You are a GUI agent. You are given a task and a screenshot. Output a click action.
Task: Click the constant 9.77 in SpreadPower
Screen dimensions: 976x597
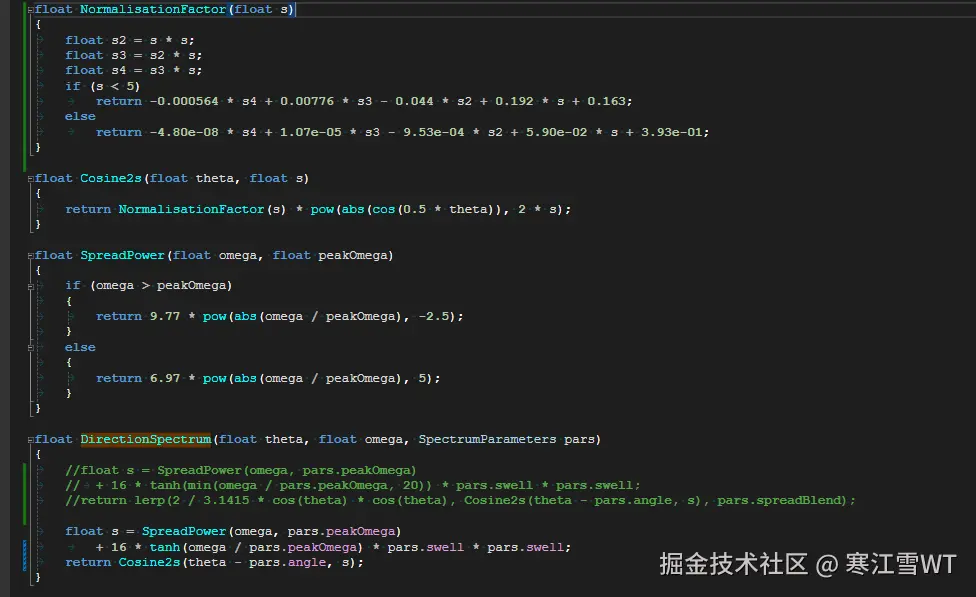pyautogui.click(x=166, y=316)
